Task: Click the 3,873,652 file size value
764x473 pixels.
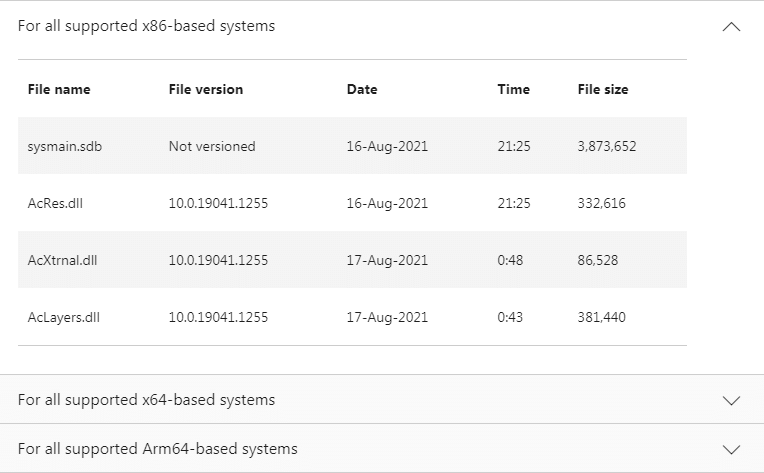Action: (x=607, y=146)
